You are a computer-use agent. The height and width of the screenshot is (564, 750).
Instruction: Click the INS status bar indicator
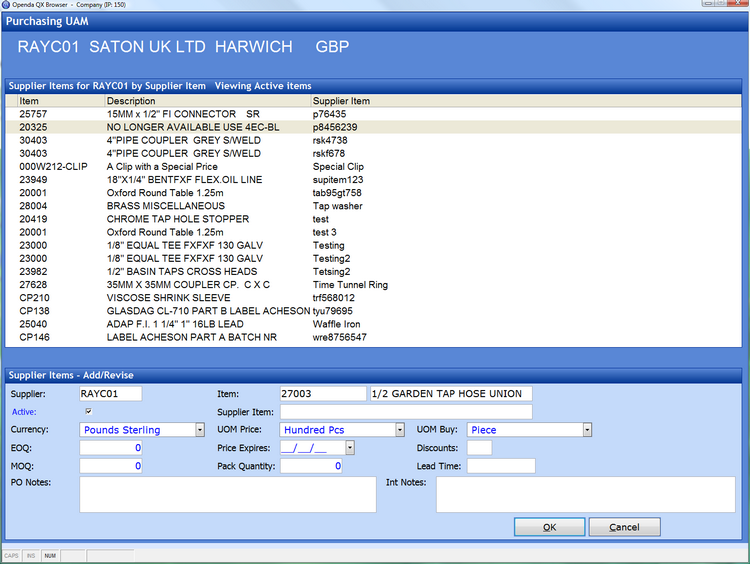pyautogui.click(x=31, y=555)
